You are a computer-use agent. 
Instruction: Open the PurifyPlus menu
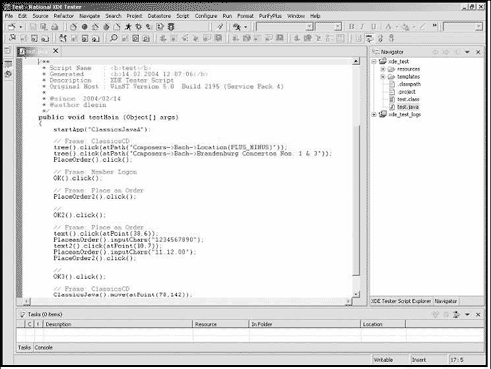coord(270,16)
